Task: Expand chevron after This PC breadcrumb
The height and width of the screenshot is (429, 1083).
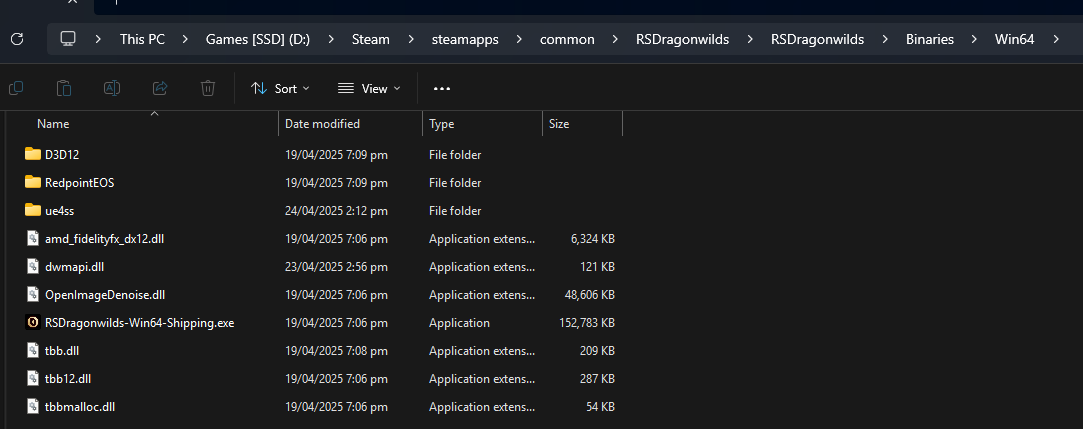Action: point(185,39)
